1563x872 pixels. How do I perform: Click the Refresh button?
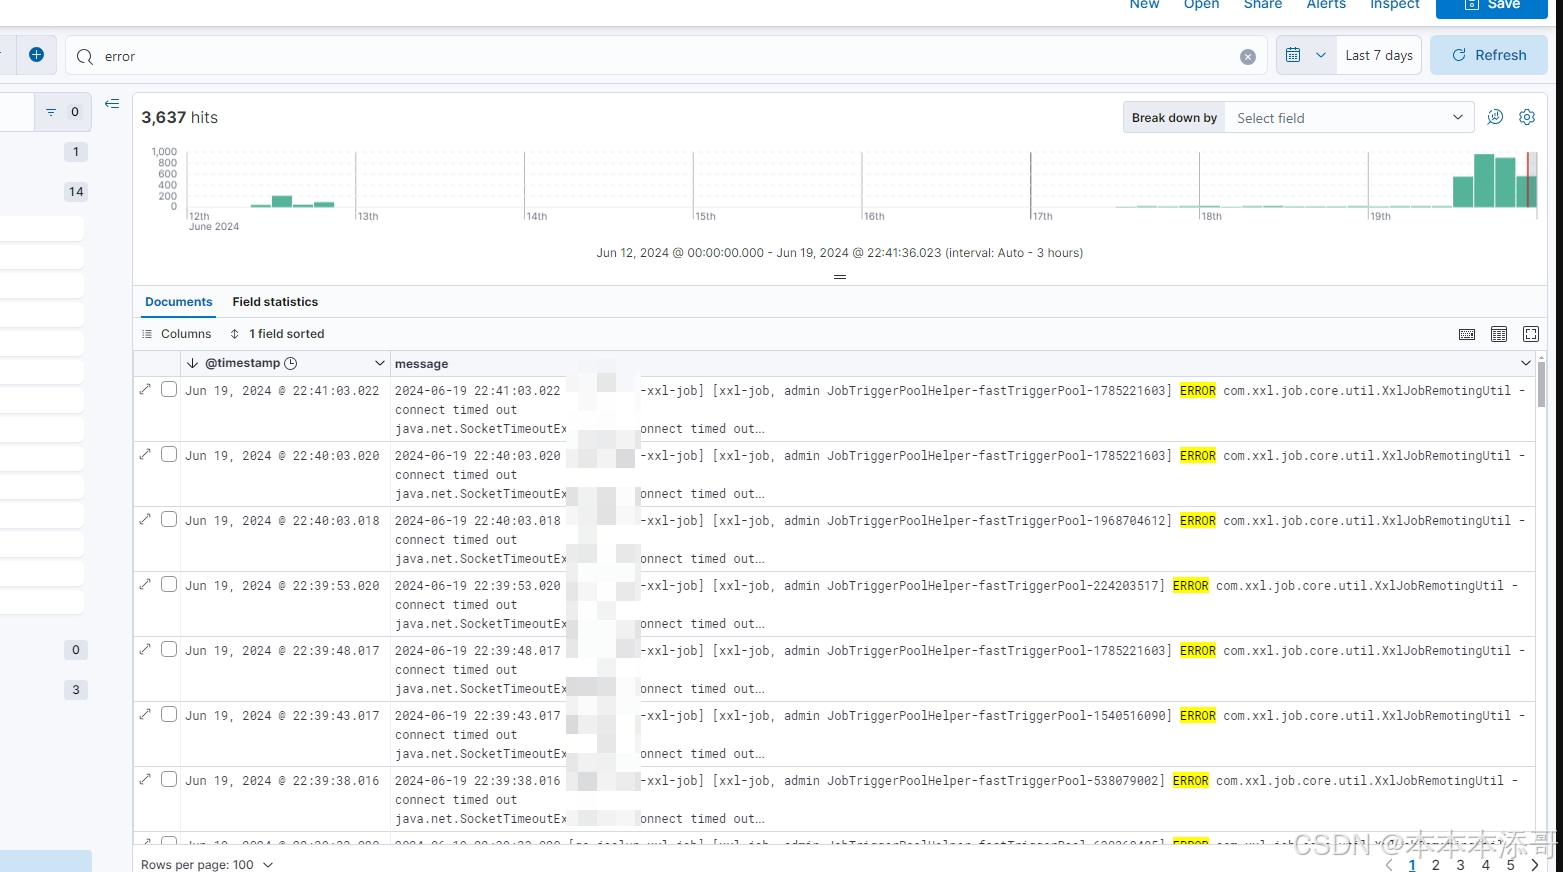pos(1489,55)
